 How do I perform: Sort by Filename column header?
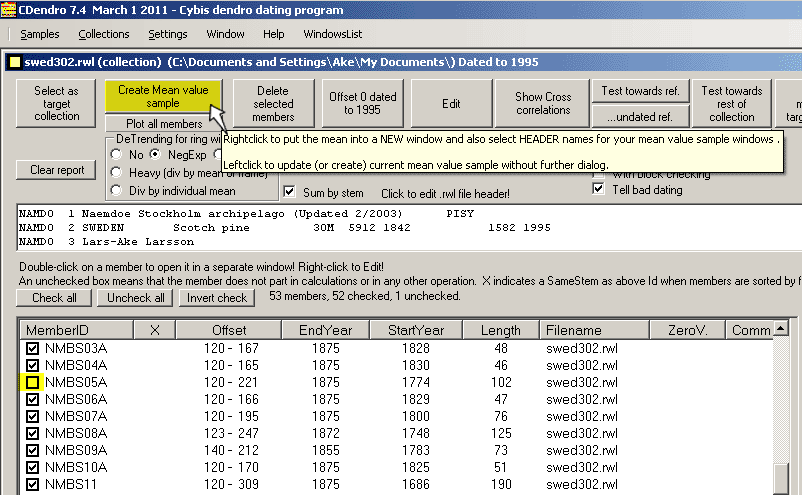click(594, 330)
